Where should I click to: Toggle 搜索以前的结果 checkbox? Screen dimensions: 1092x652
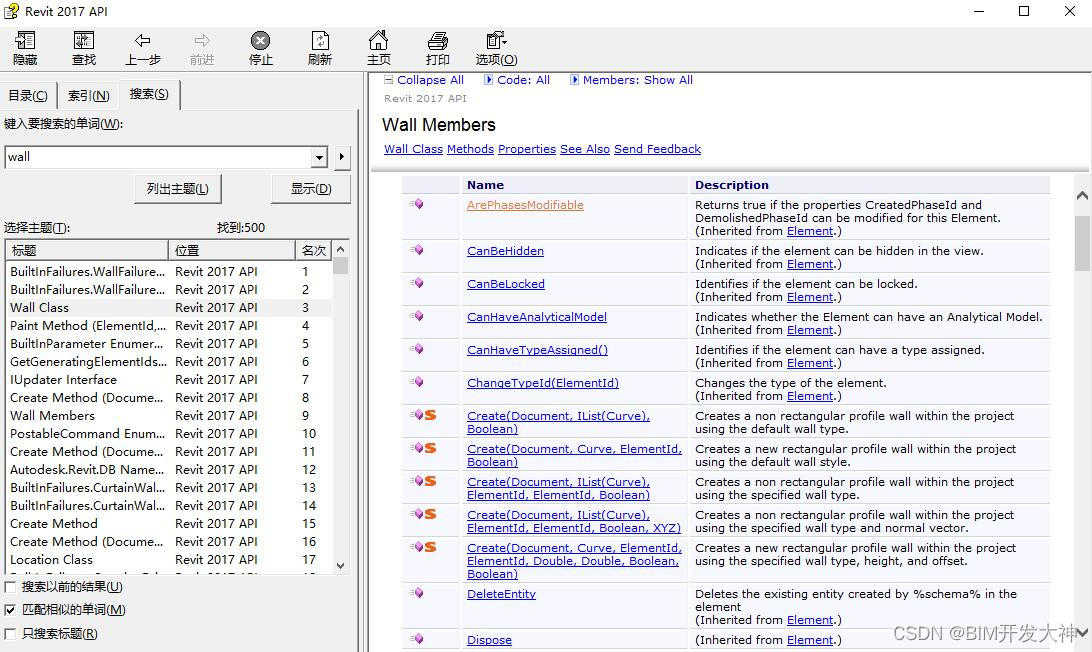tap(10, 587)
